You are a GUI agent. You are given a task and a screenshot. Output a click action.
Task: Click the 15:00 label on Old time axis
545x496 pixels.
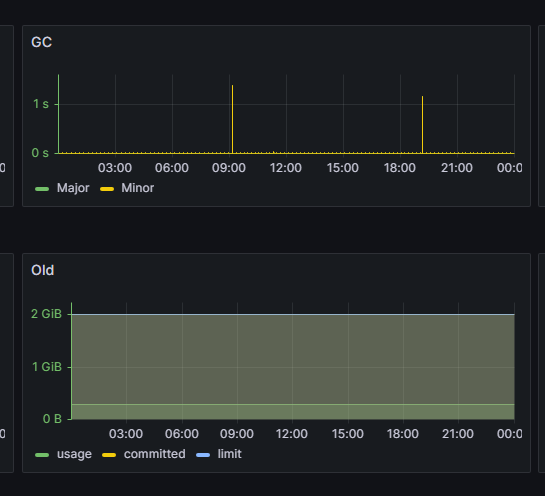point(348,434)
